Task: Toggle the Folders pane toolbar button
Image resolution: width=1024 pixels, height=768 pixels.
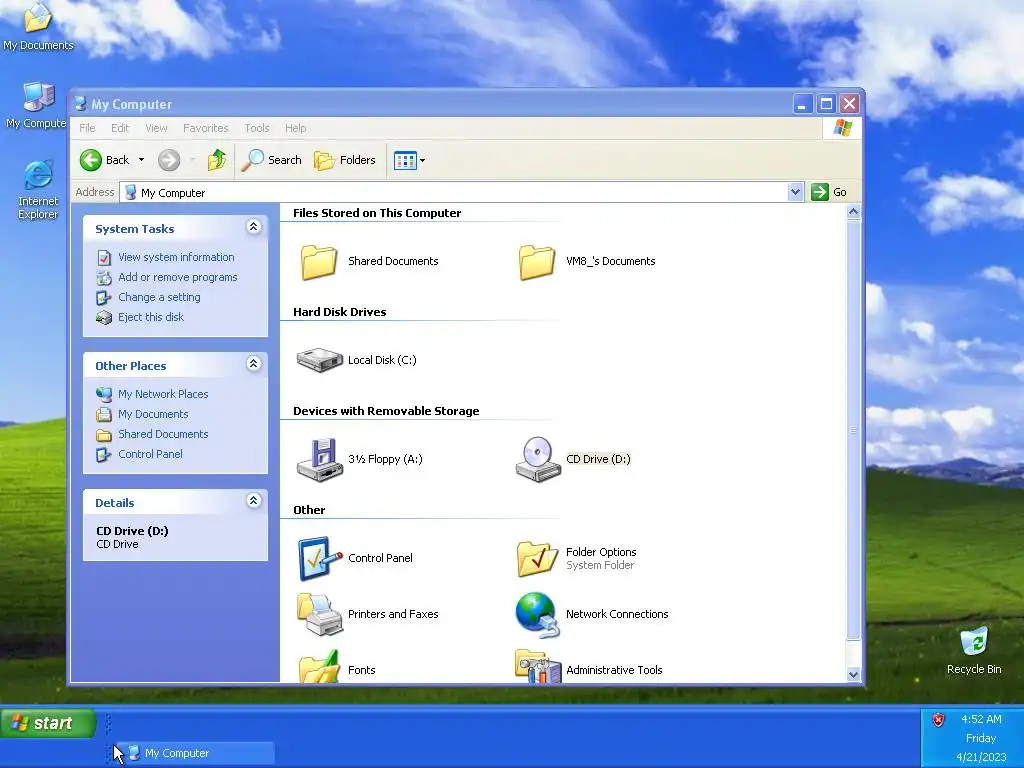Action: [x=345, y=160]
